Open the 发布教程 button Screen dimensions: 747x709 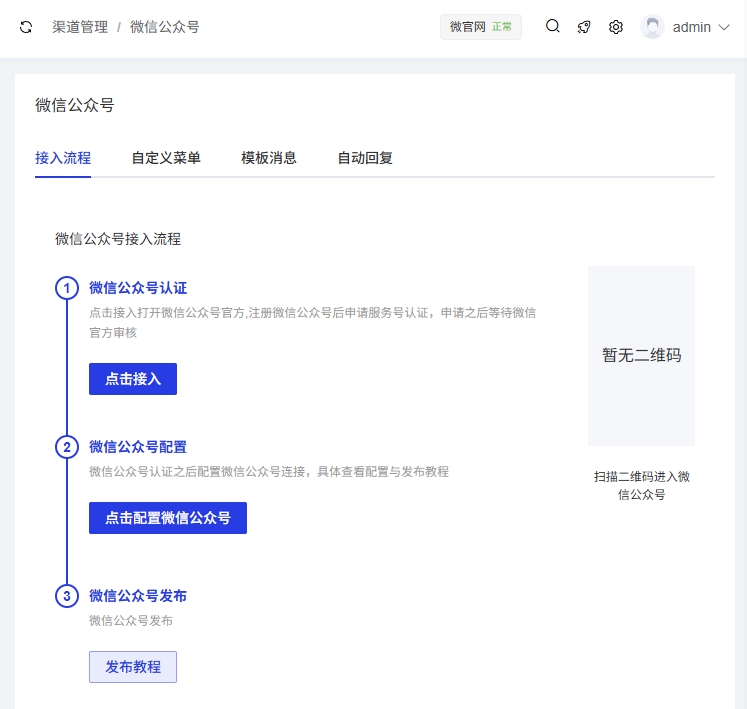[133, 667]
